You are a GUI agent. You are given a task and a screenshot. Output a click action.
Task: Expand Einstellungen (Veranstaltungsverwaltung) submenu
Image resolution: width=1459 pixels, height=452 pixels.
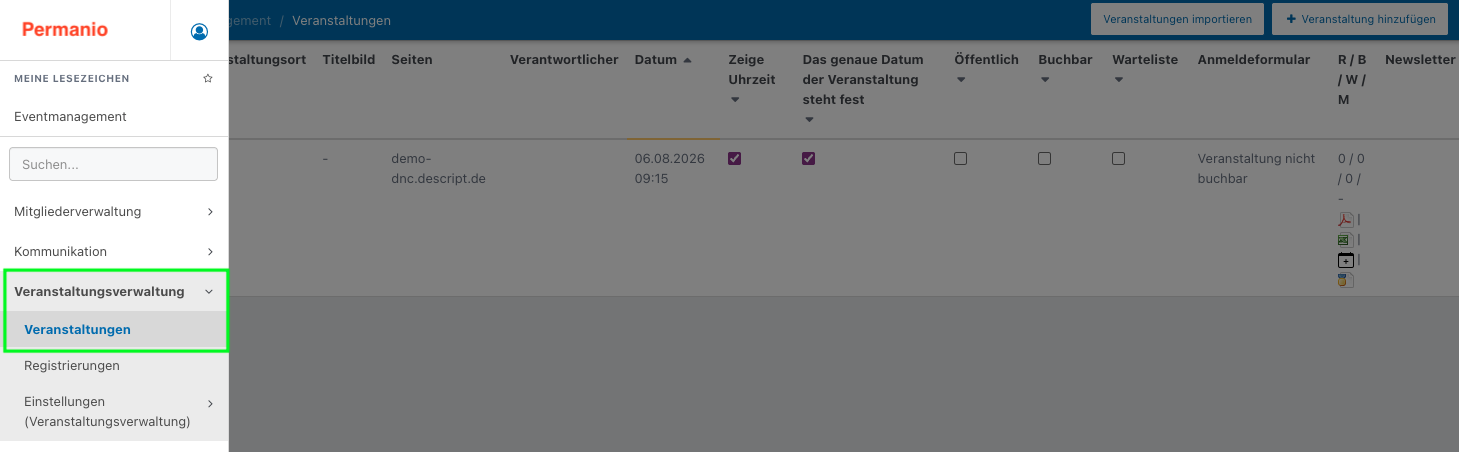click(114, 412)
